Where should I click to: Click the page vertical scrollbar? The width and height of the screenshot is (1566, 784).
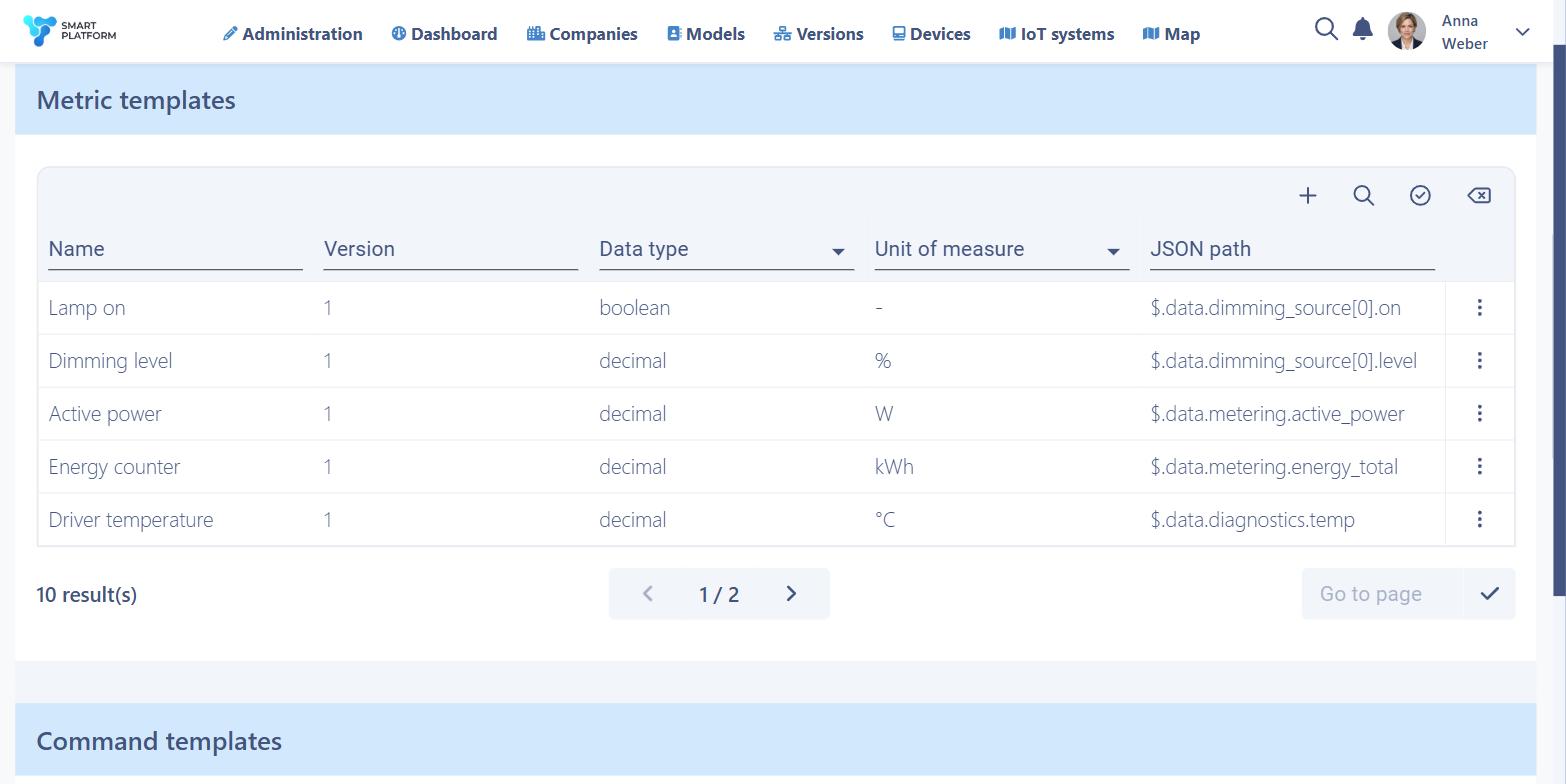(x=1558, y=320)
